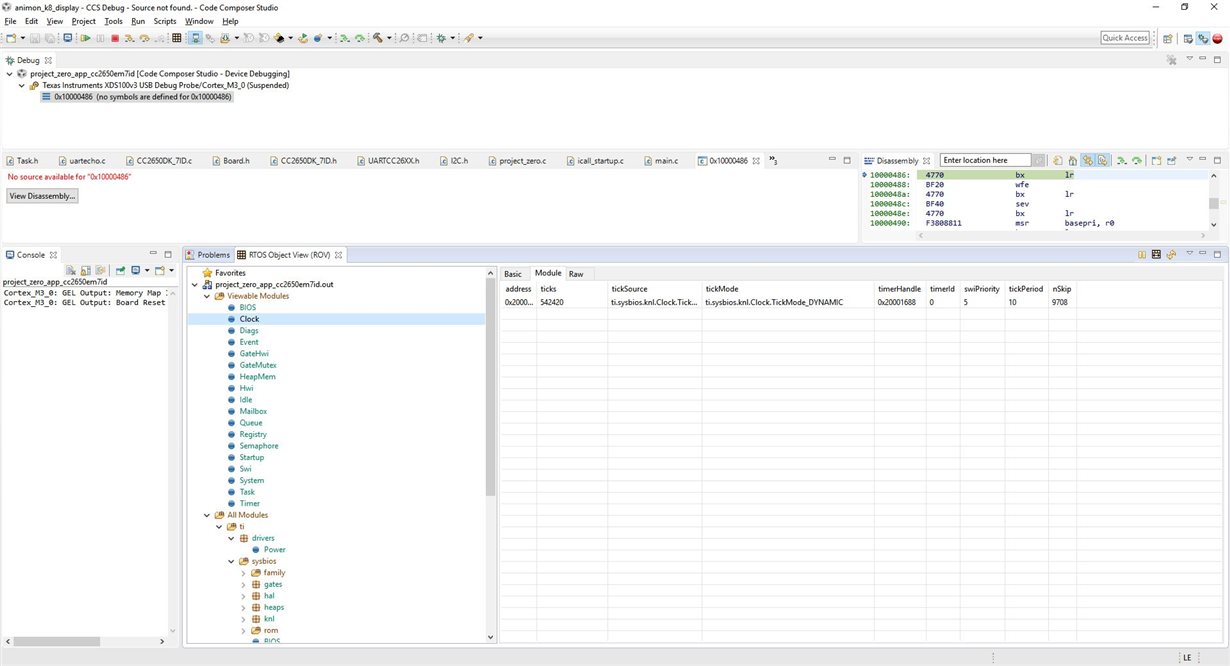This screenshot has height=666, width=1230.
Task: Click the Quick Access button
Action: pos(1125,38)
